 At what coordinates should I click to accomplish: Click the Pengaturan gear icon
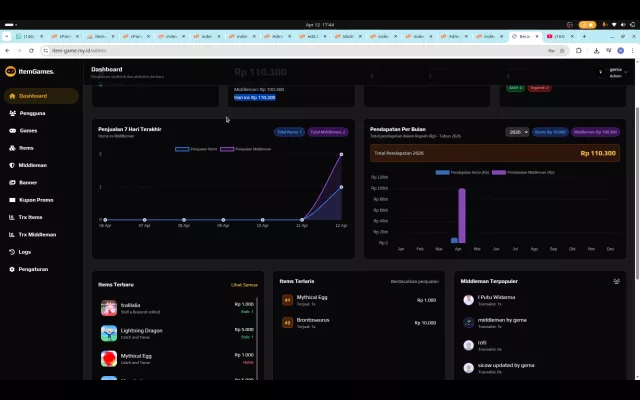pos(12,269)
